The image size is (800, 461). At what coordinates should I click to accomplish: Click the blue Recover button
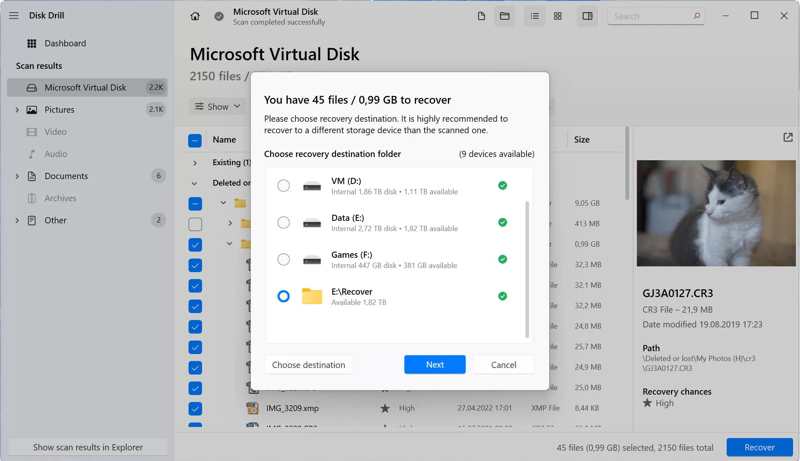[759, 447]
